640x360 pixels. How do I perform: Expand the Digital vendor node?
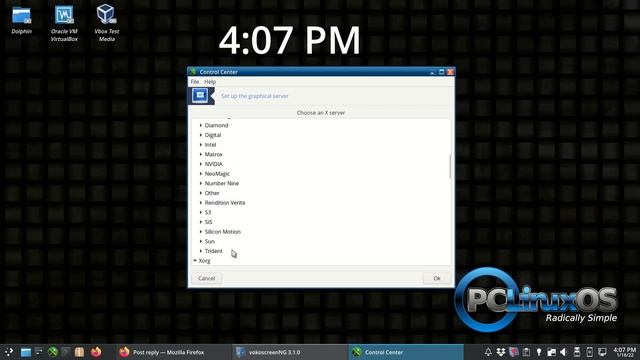click(x=200, y=135)
